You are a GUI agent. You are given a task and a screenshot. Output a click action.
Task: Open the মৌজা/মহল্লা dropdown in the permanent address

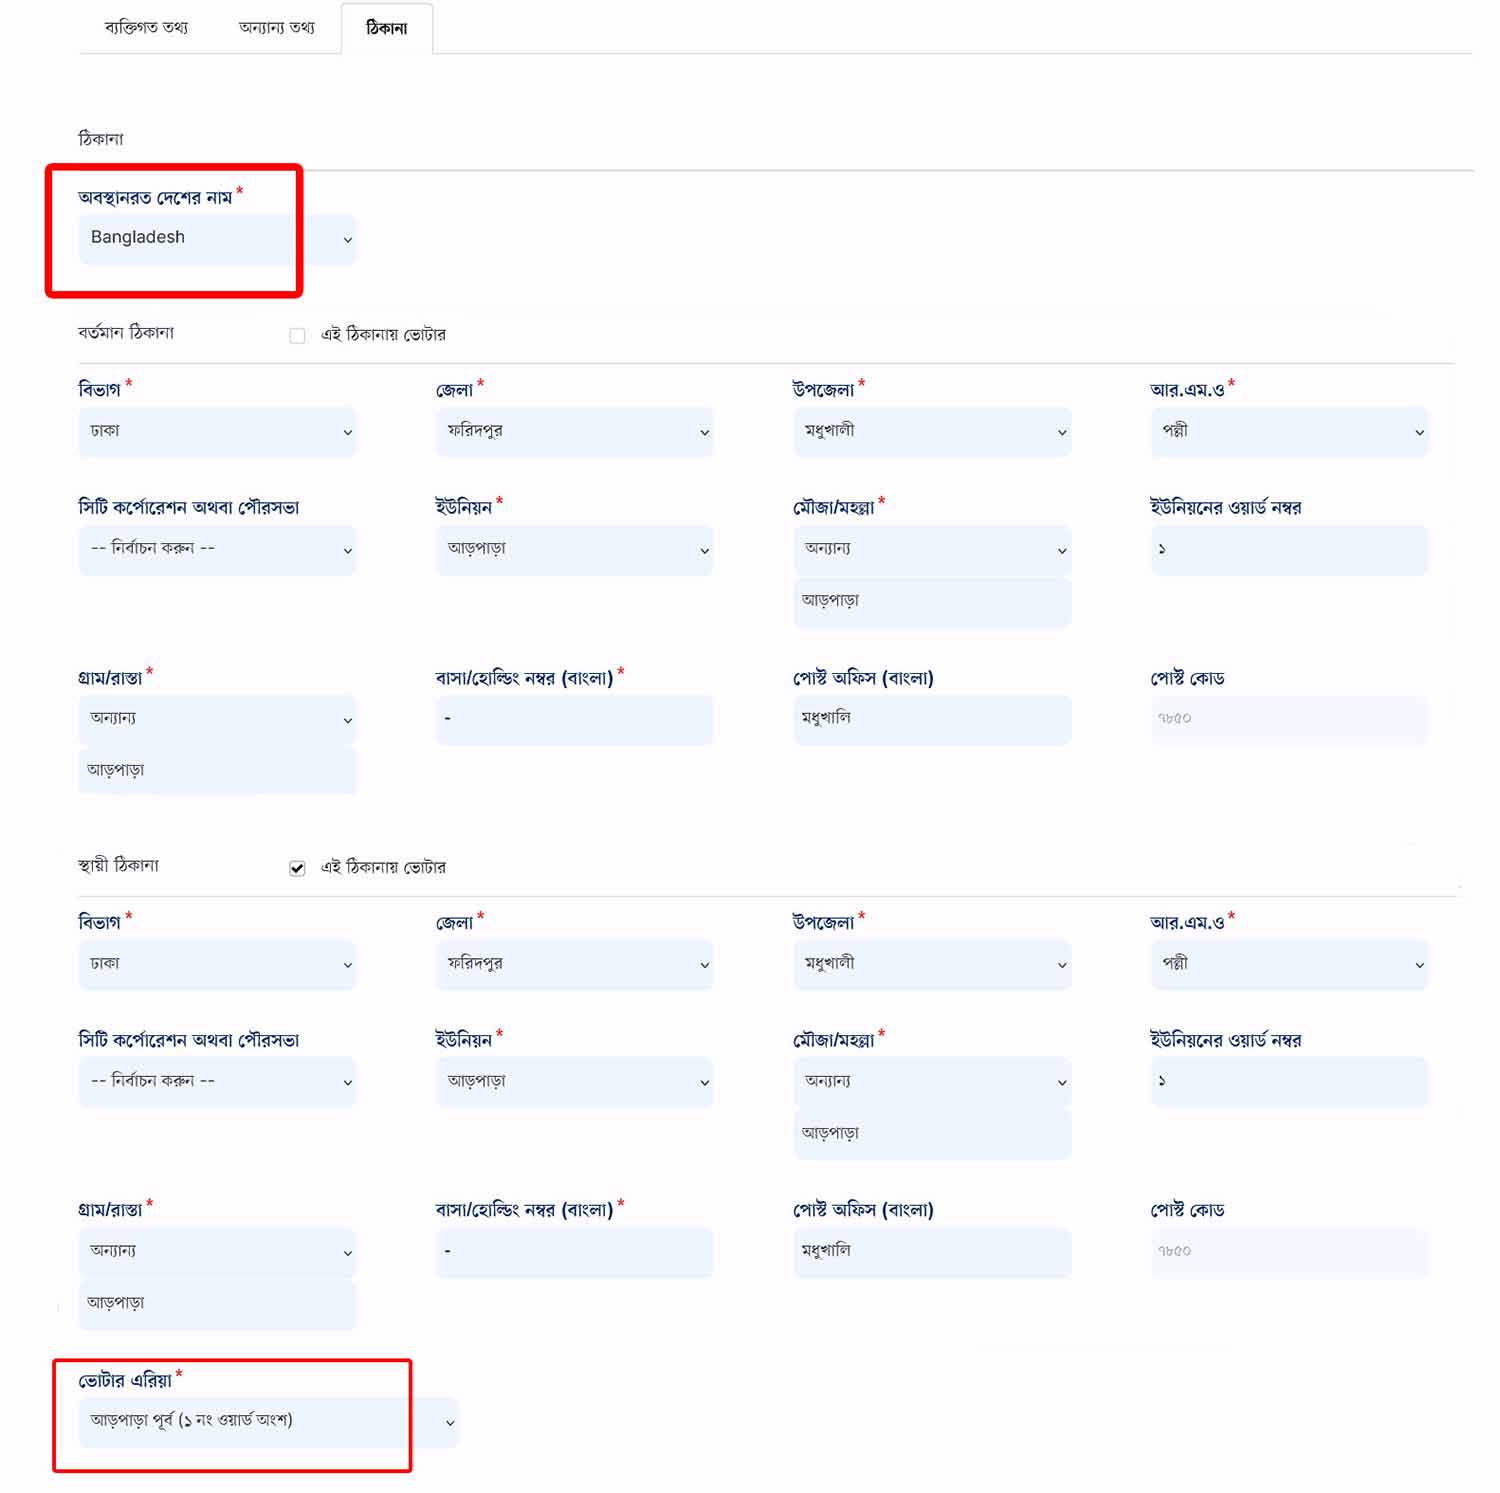pos(931,1082)
